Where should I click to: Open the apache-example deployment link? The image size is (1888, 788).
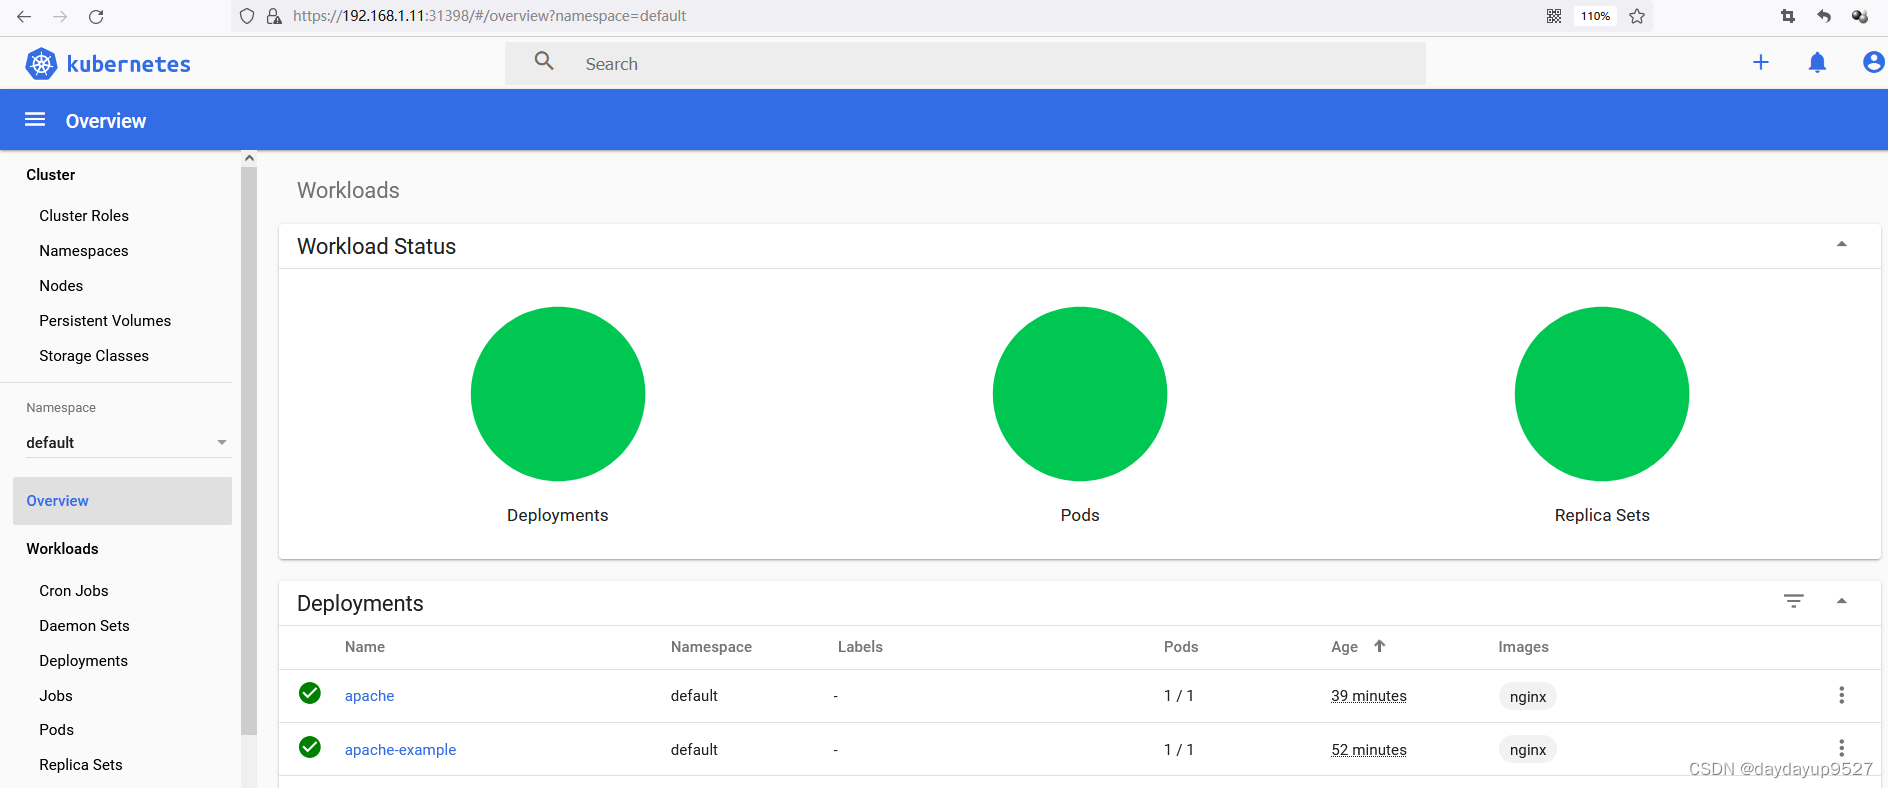point(400,750)
